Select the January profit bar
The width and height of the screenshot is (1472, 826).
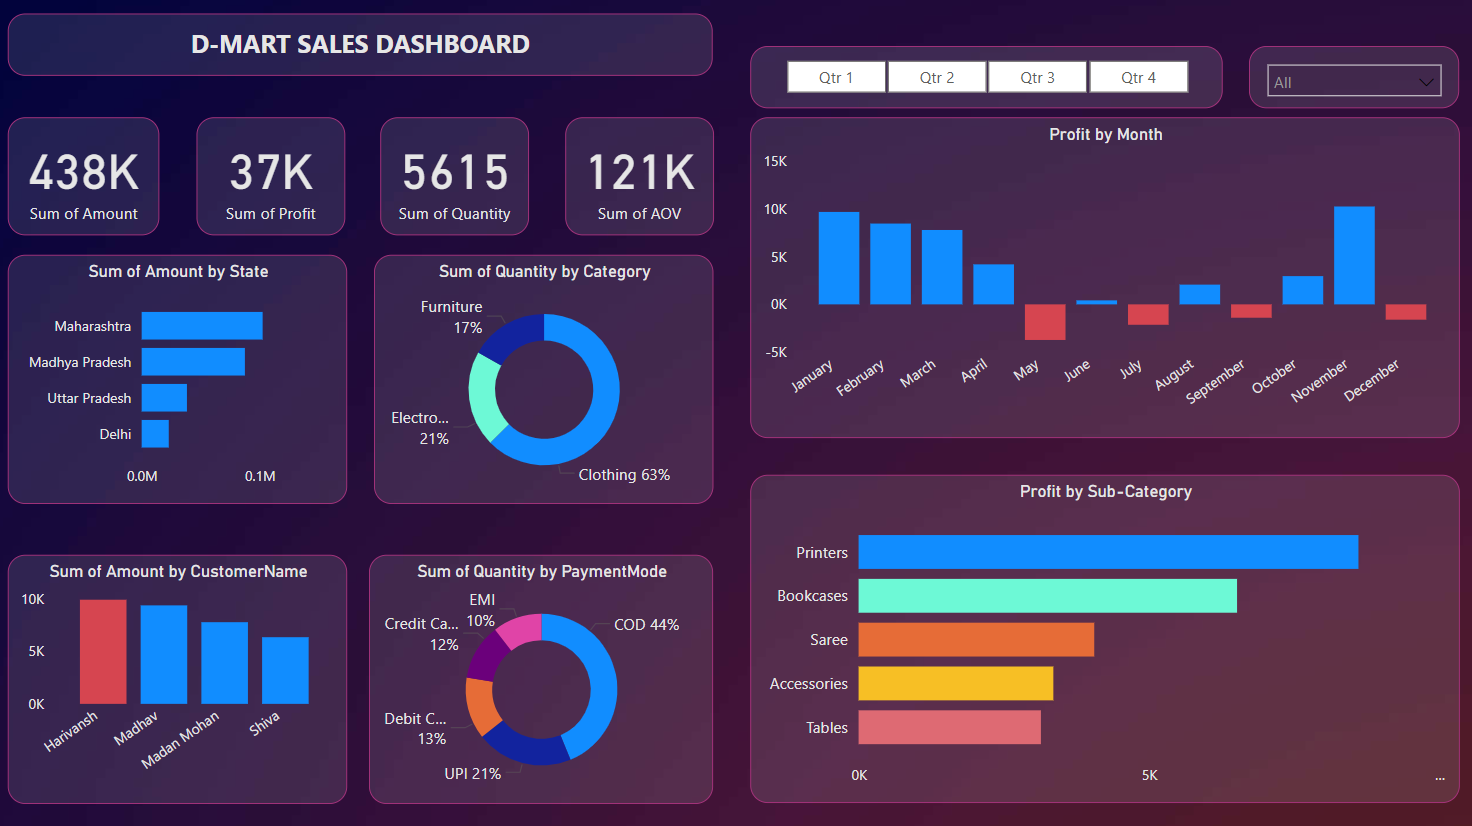point(839,258)
